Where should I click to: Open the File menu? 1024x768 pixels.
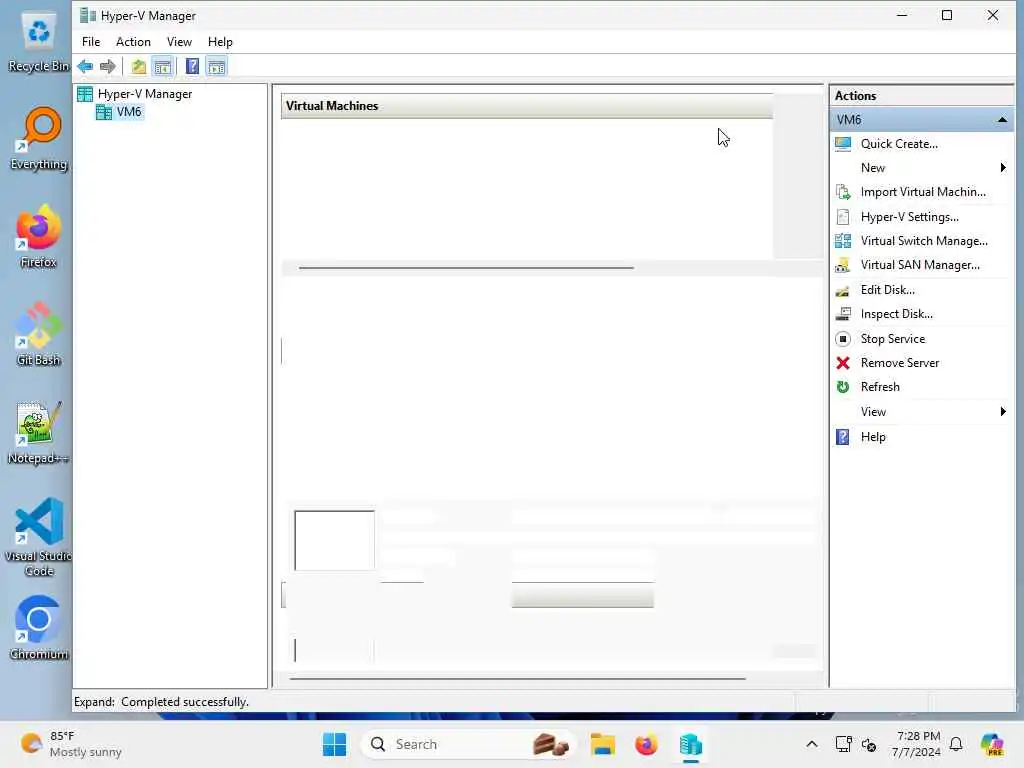[91, 42]
